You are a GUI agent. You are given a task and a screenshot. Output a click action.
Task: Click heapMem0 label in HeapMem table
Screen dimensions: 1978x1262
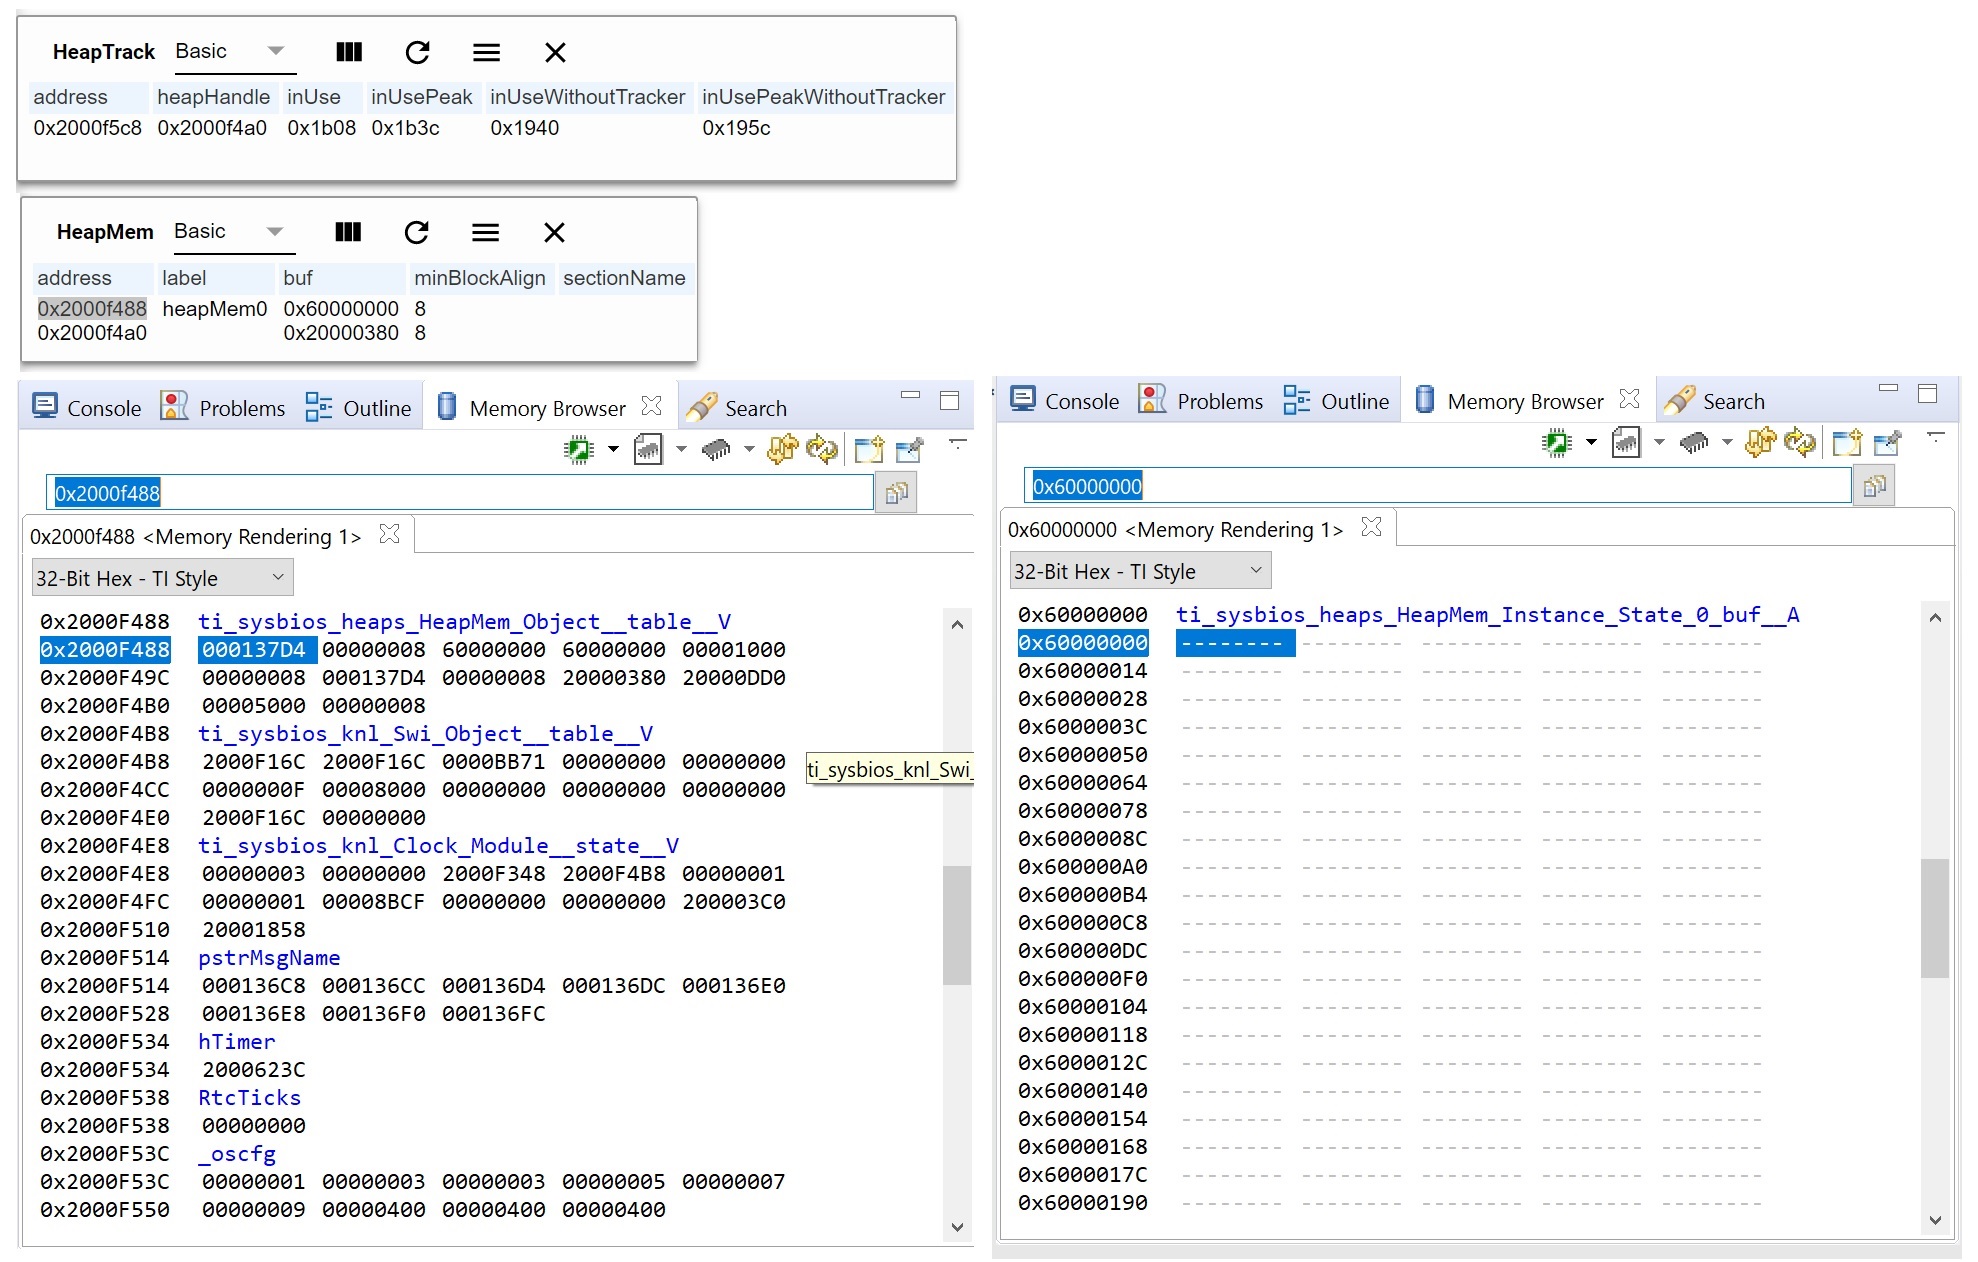tap(215, 309)
